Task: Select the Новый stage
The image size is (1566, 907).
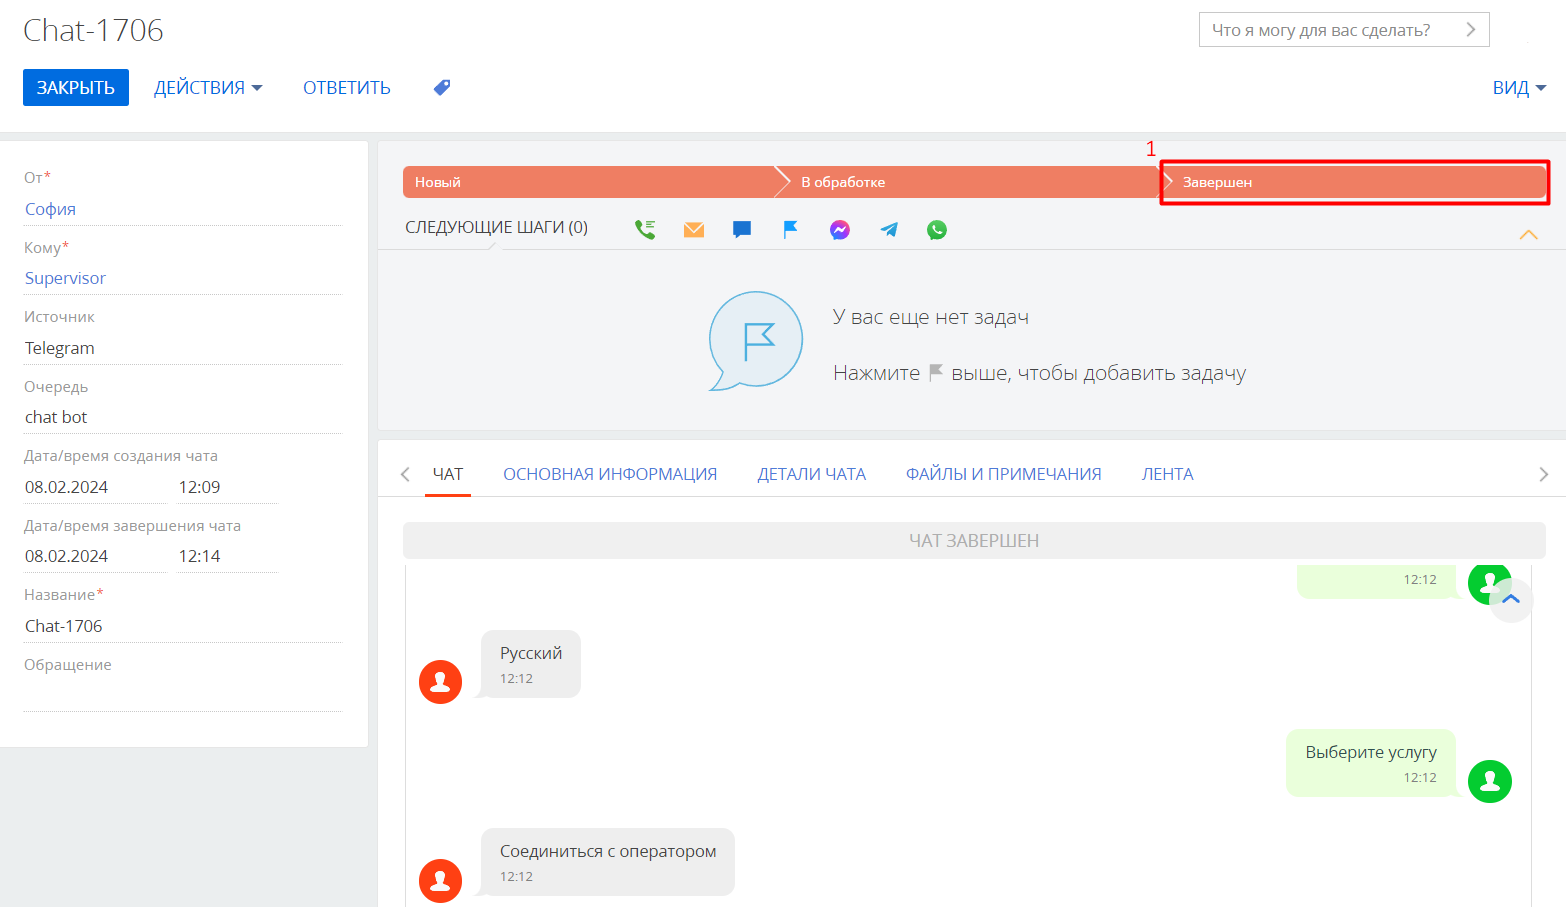Action: tap(589, 182)
